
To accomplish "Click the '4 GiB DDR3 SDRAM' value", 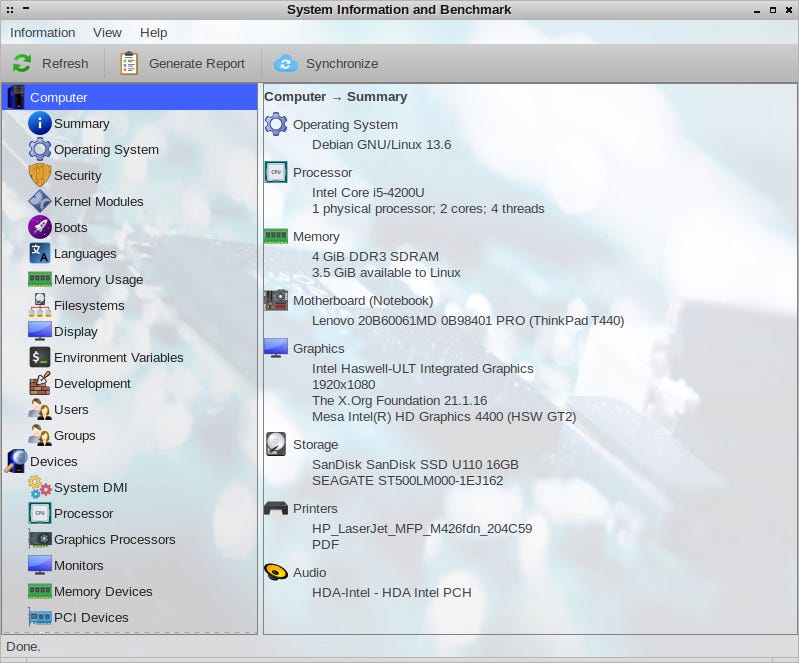I will tap(375, 256).
